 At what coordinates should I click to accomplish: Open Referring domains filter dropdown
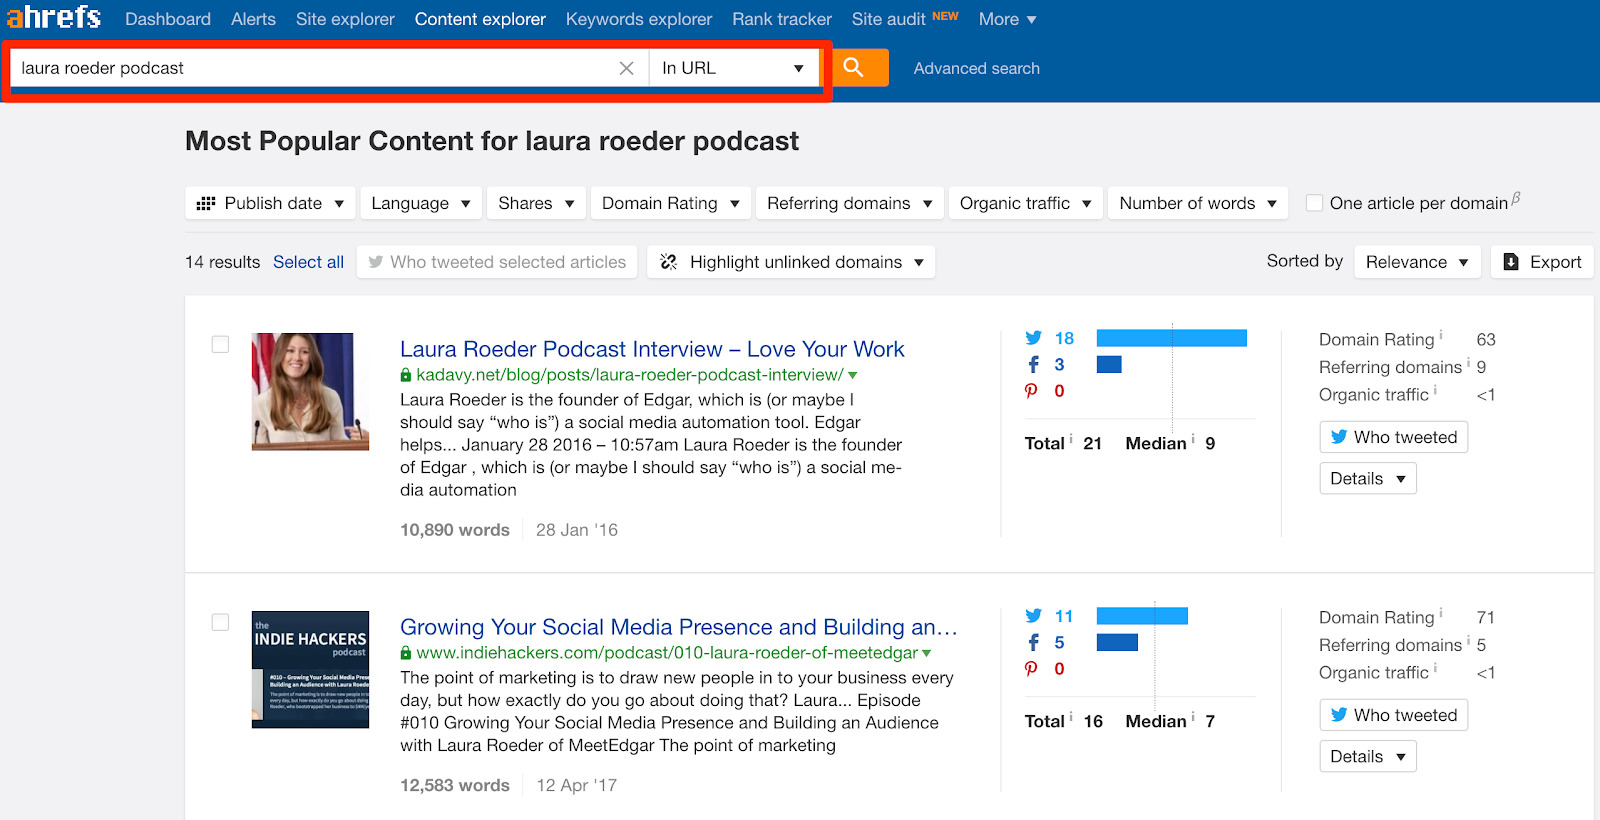coord(850,203)
